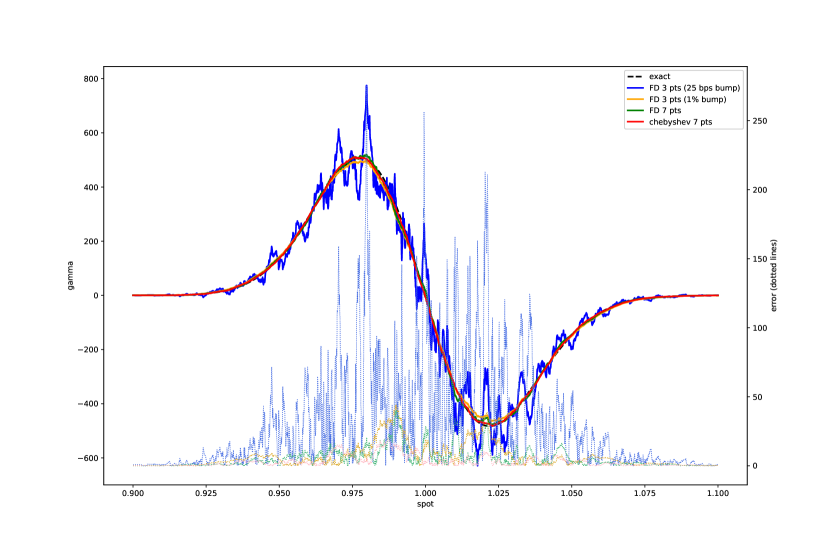Viewport: 830px width, 554px height.
Task: Click the blue legend line sample
Action: pyautogui.click(x=635, y=88)
